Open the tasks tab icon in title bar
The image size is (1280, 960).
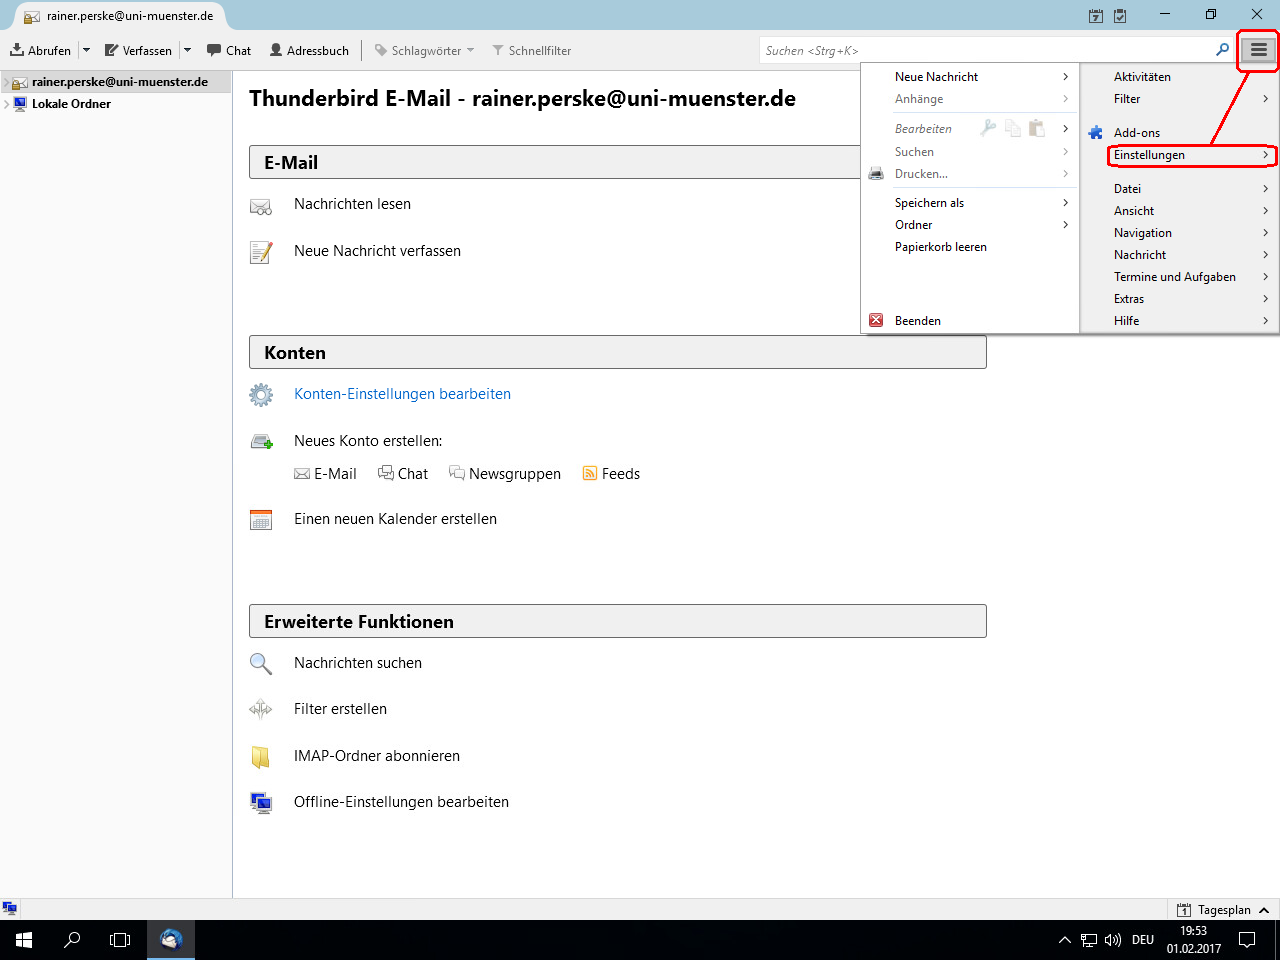click(x=1120, y=16)
